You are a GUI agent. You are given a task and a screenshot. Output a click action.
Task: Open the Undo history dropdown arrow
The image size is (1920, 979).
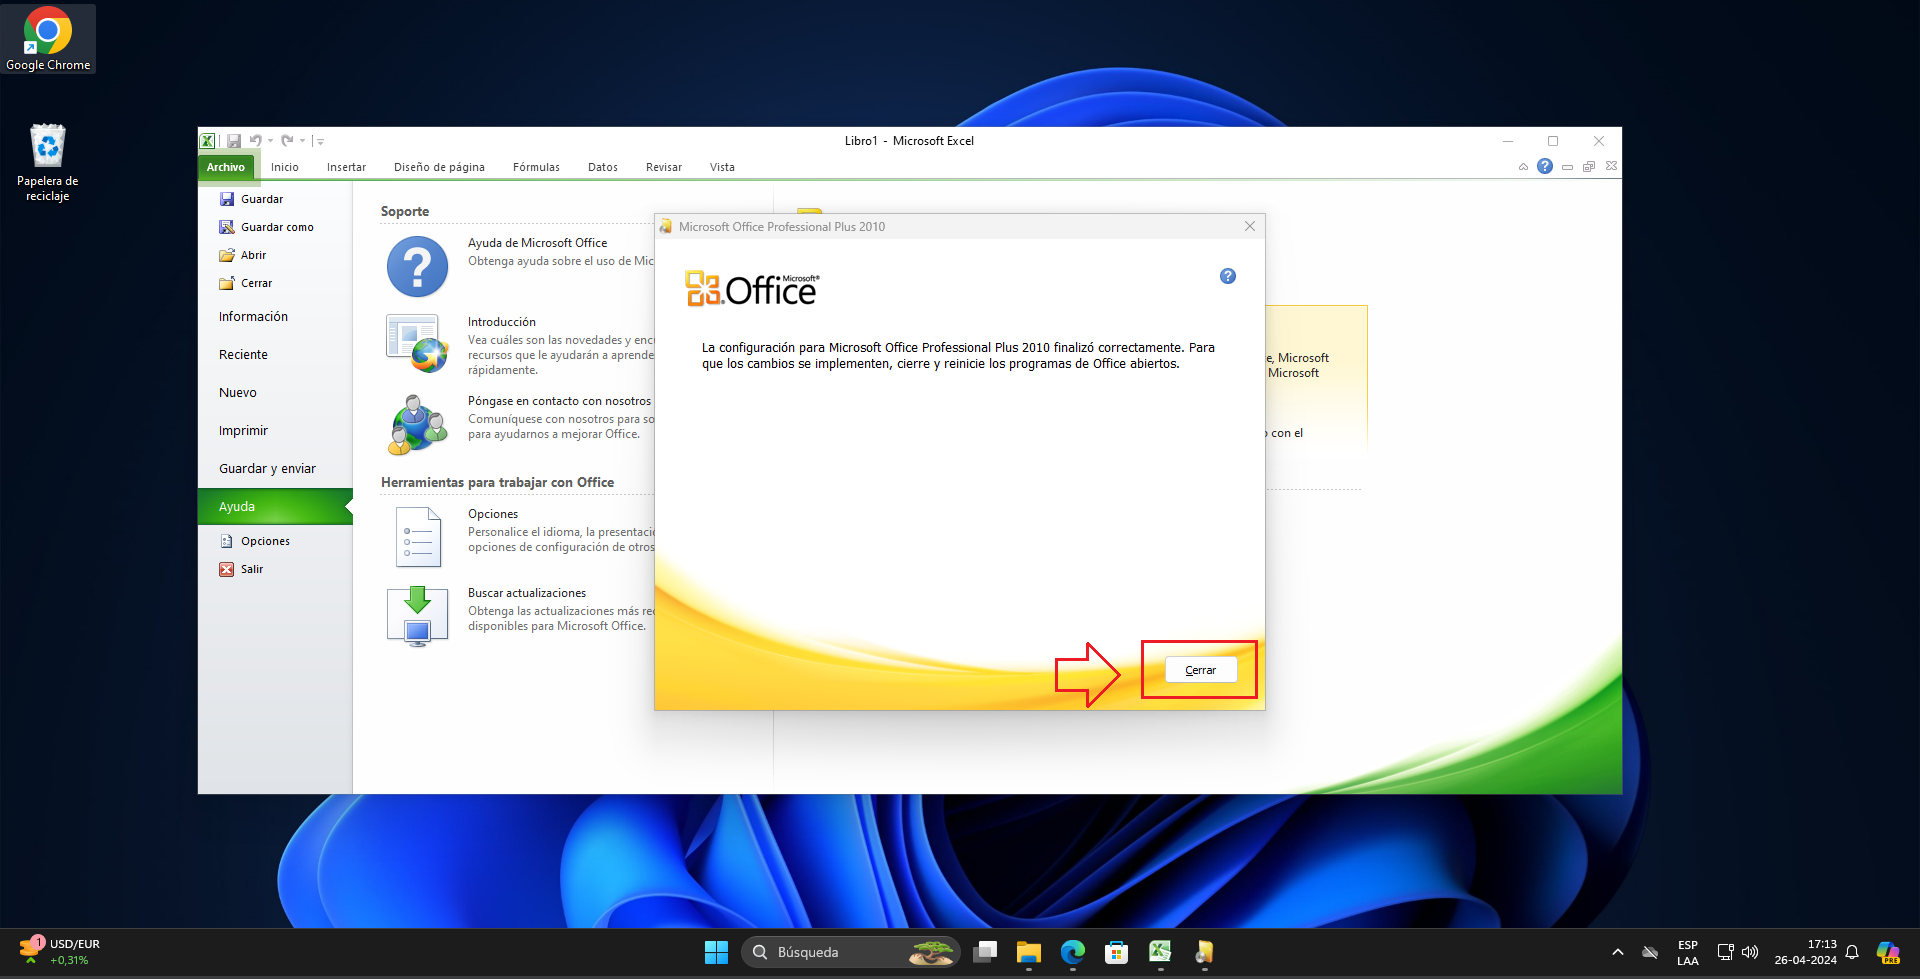(270, 141)
